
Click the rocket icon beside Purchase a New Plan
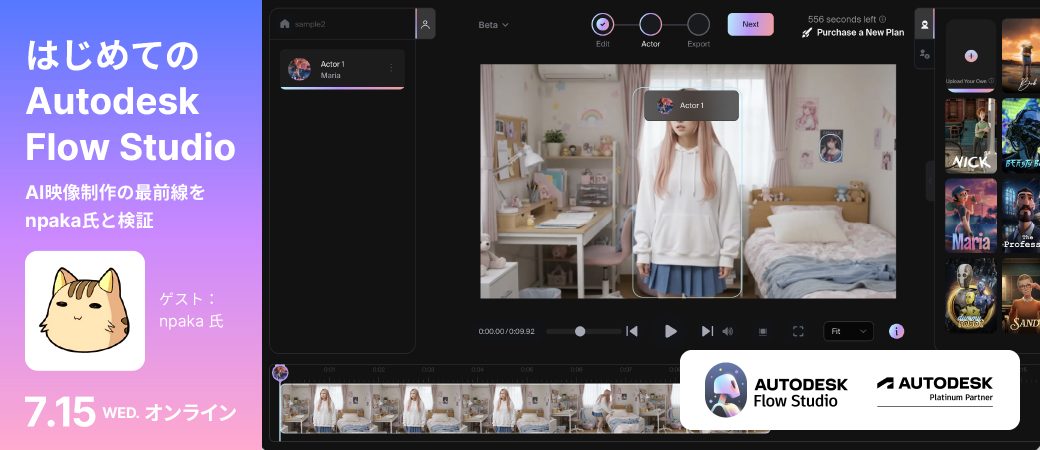click(807, 33)
